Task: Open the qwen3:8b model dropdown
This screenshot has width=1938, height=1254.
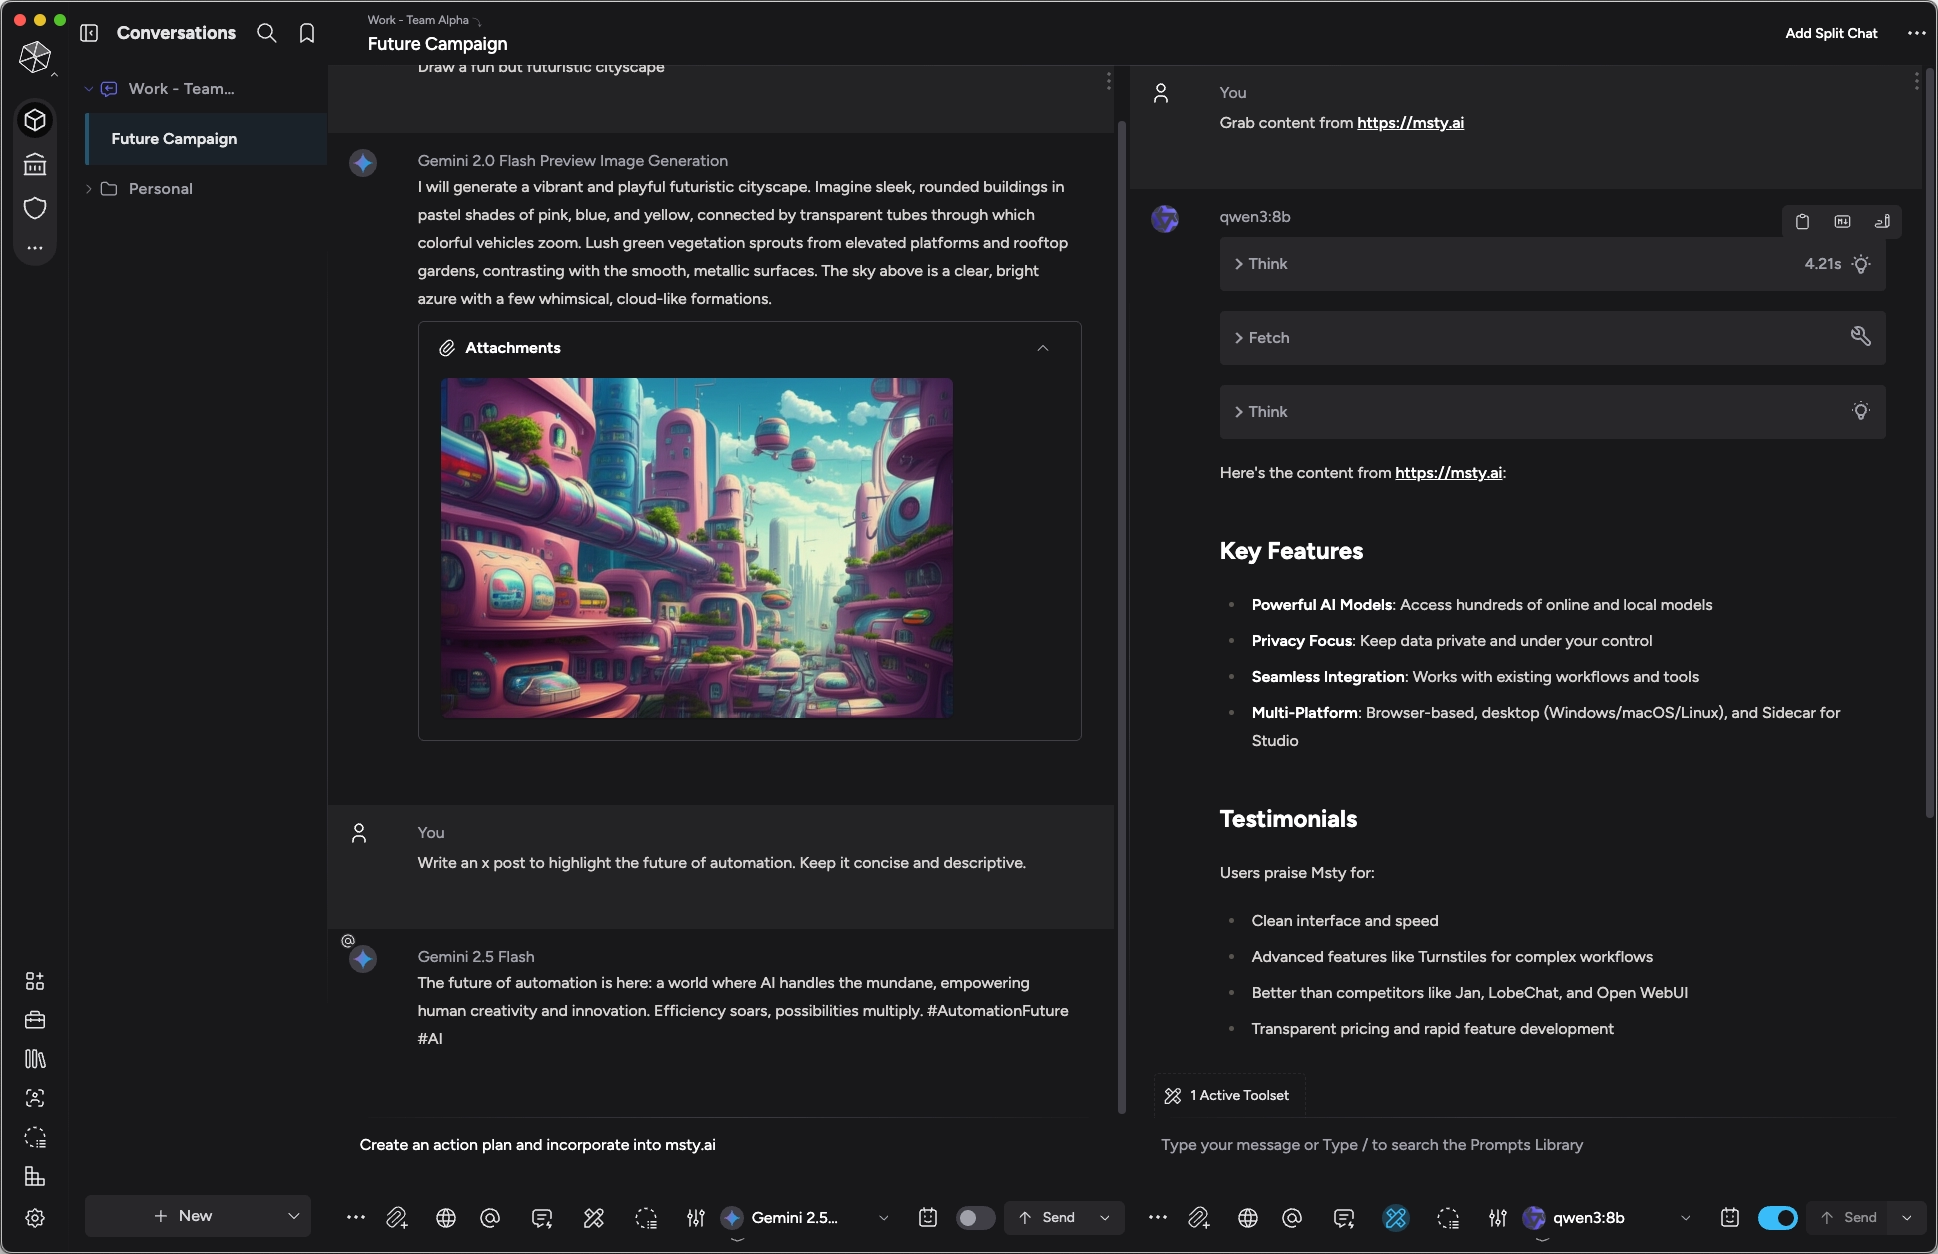Action: coord(1607,1217)
